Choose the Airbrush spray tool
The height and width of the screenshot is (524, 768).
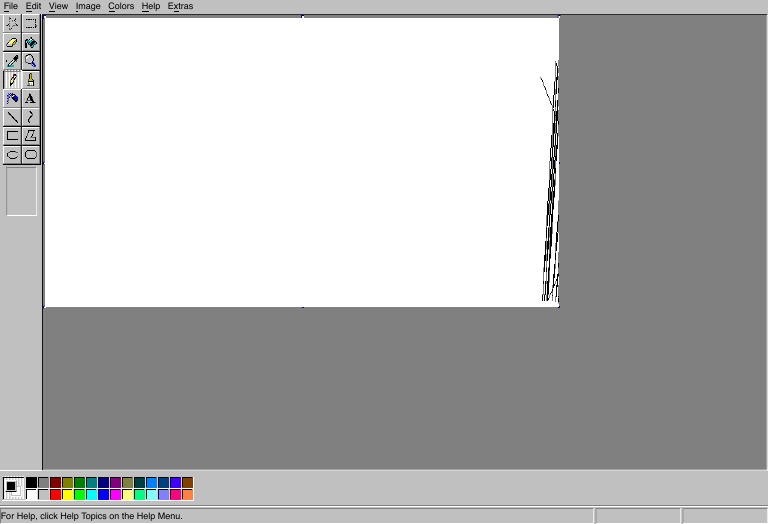click(12, 98)
